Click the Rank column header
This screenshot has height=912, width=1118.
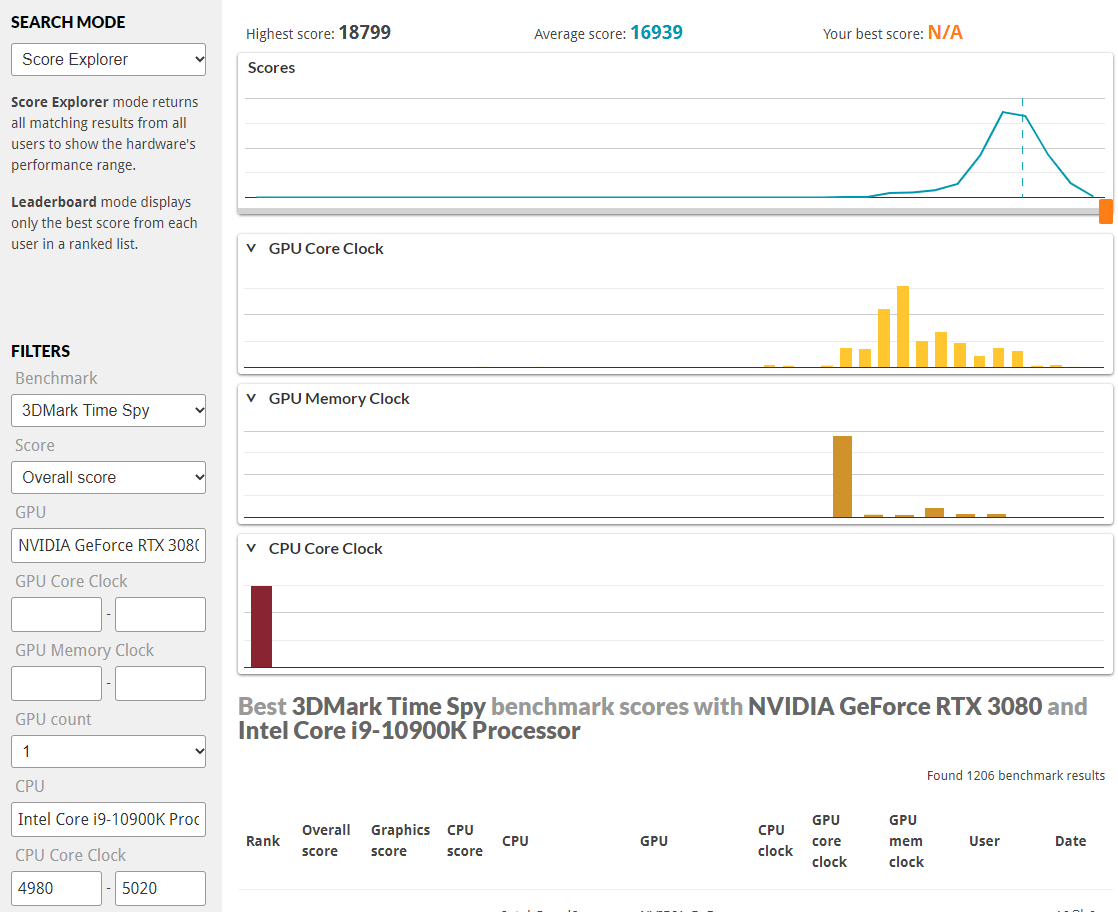[263, 841]
